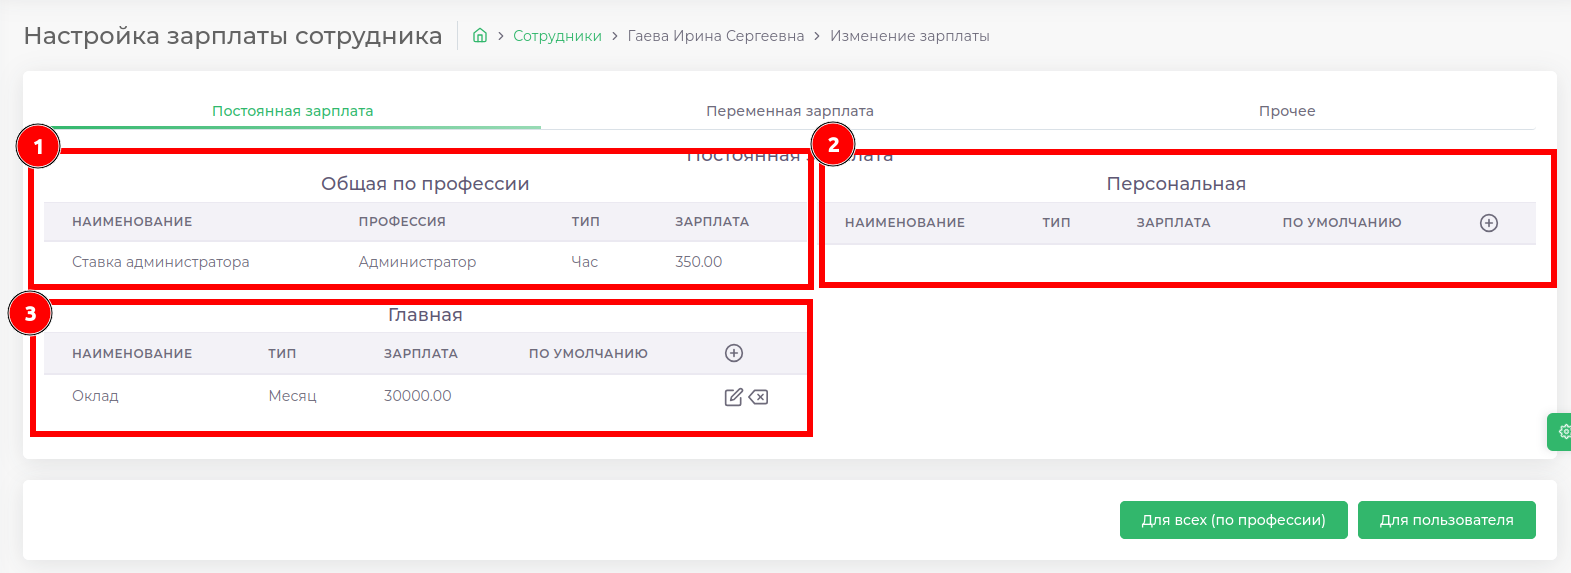The height and width of the screenshot is (573, 1571).
Task: Select the Прочее tab
Action: tap(1286, 111)
